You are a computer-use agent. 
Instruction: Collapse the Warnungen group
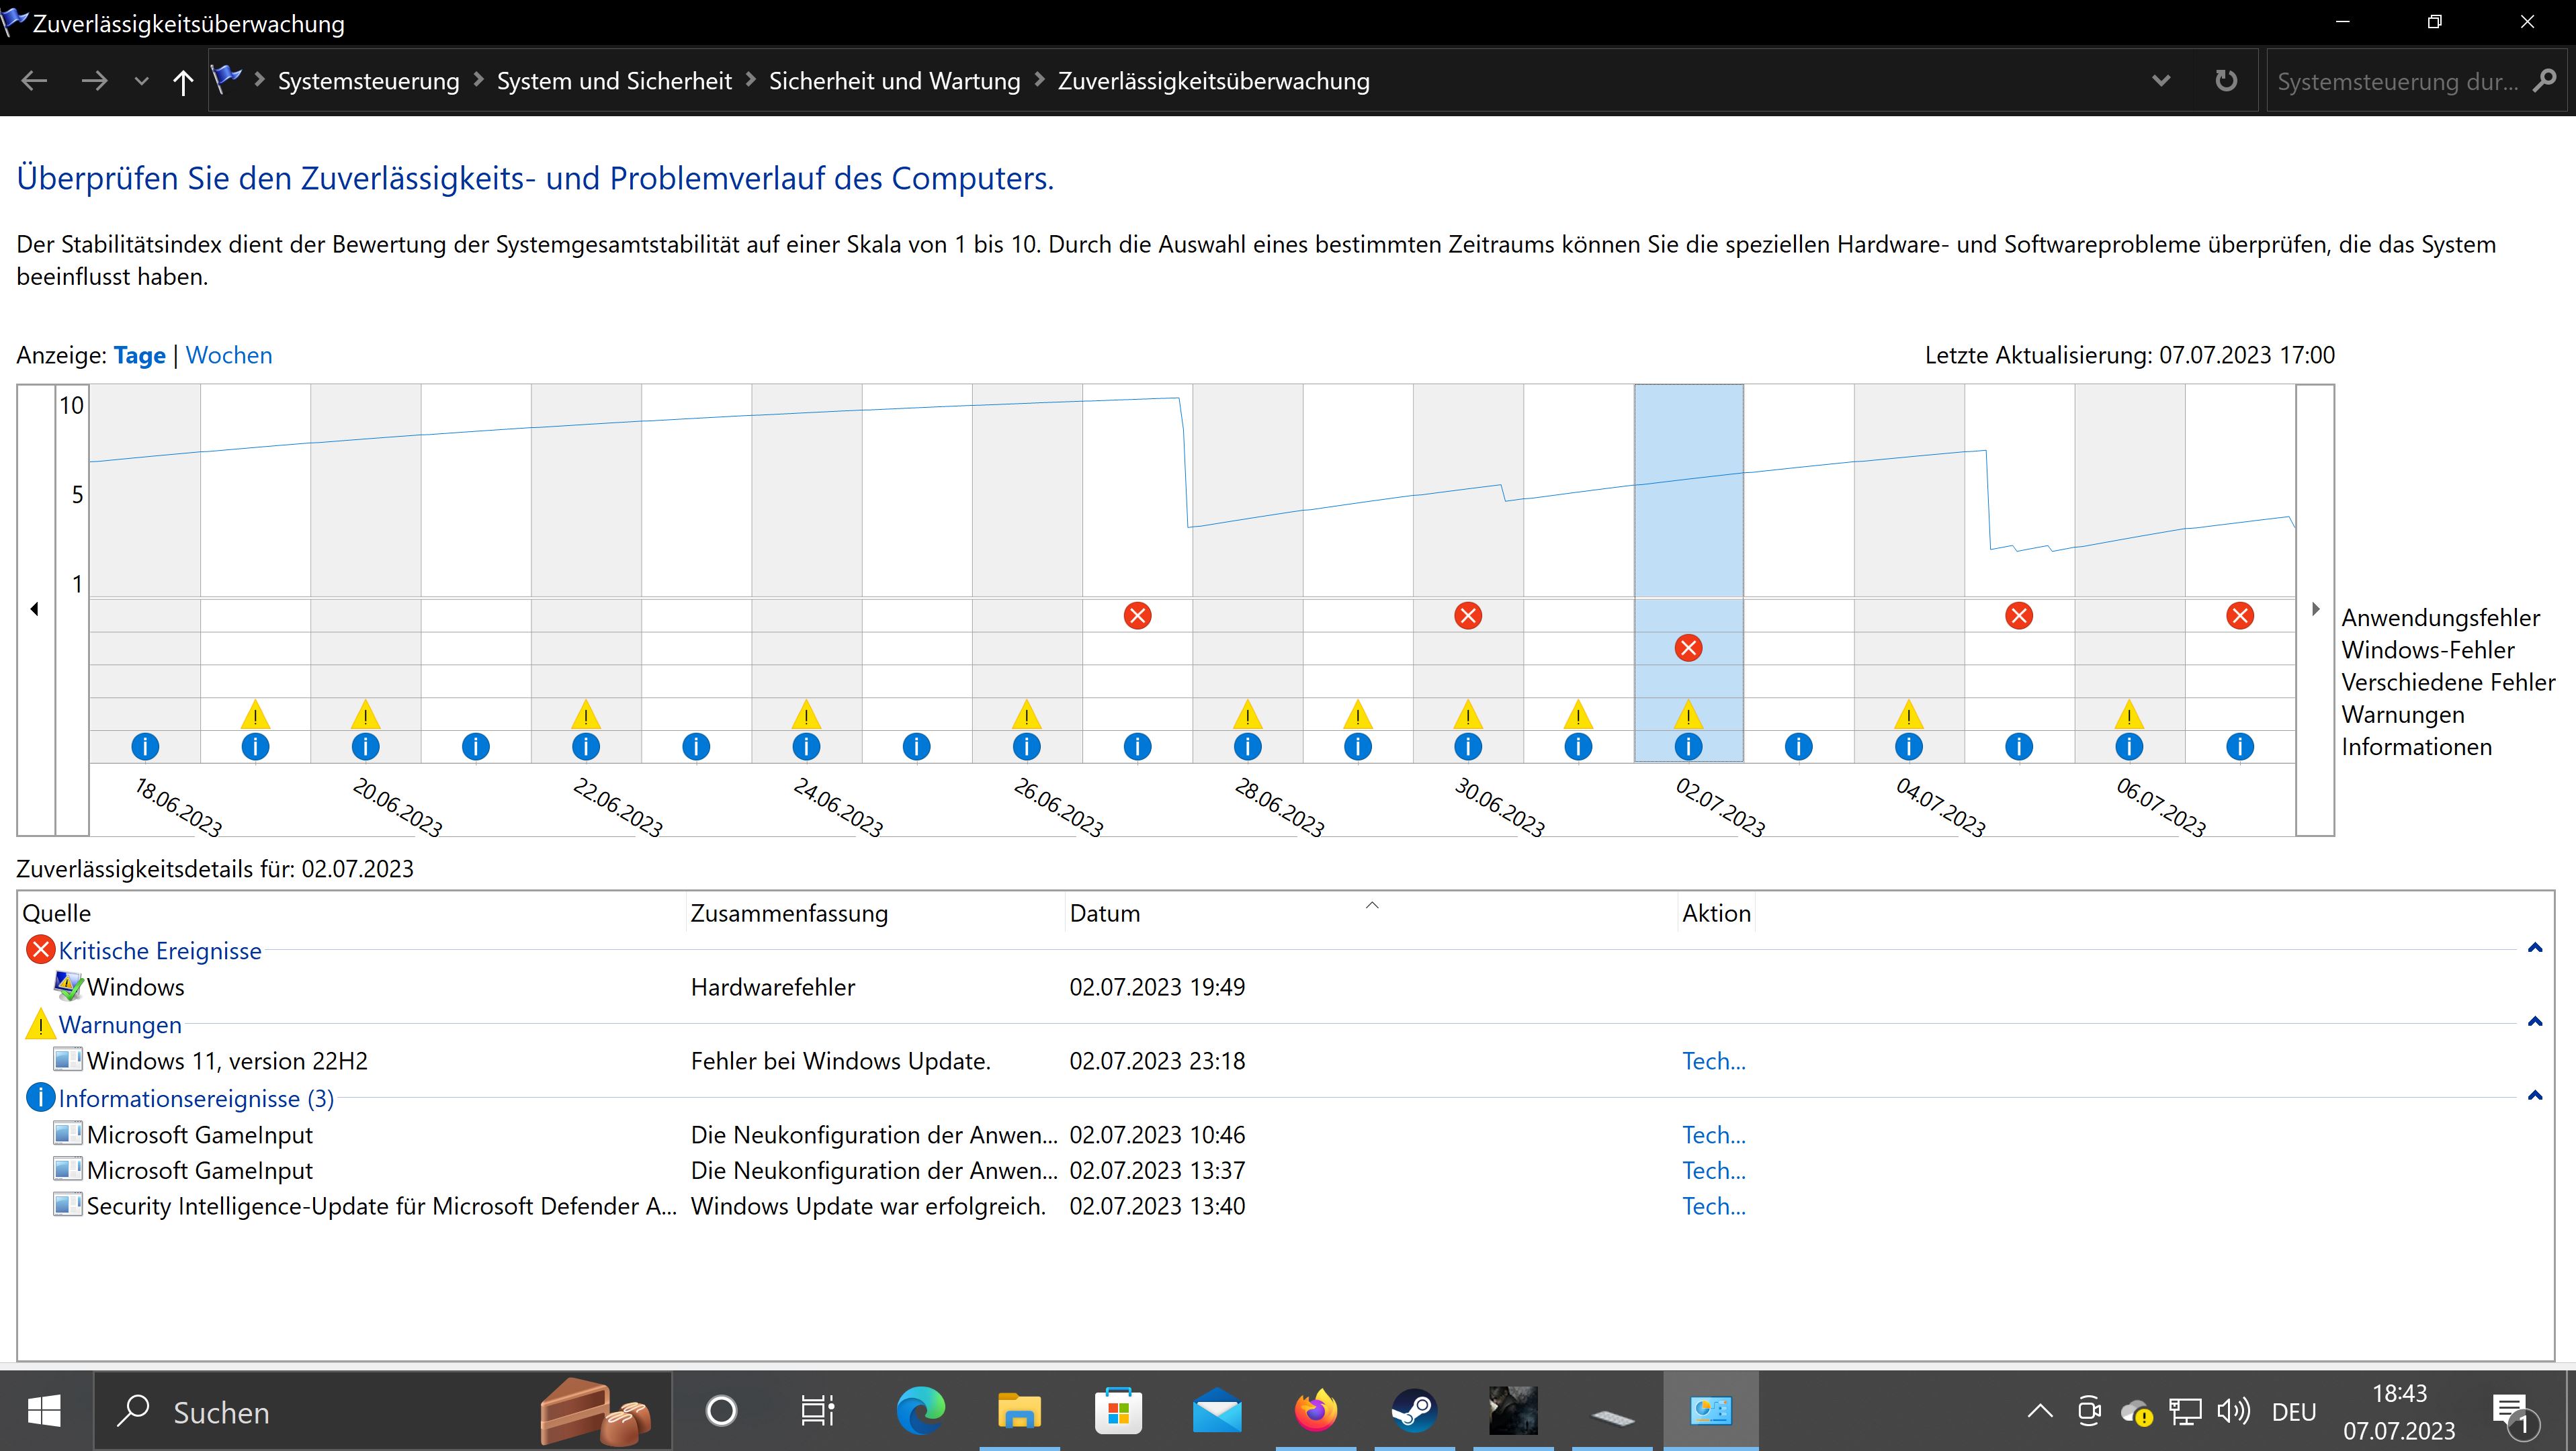(2534, 1022)
